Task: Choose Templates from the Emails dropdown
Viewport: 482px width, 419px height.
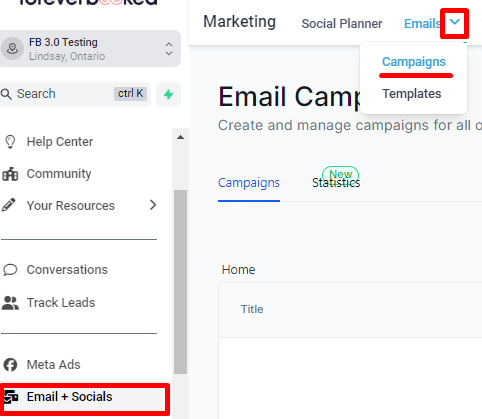Action: 412,94
